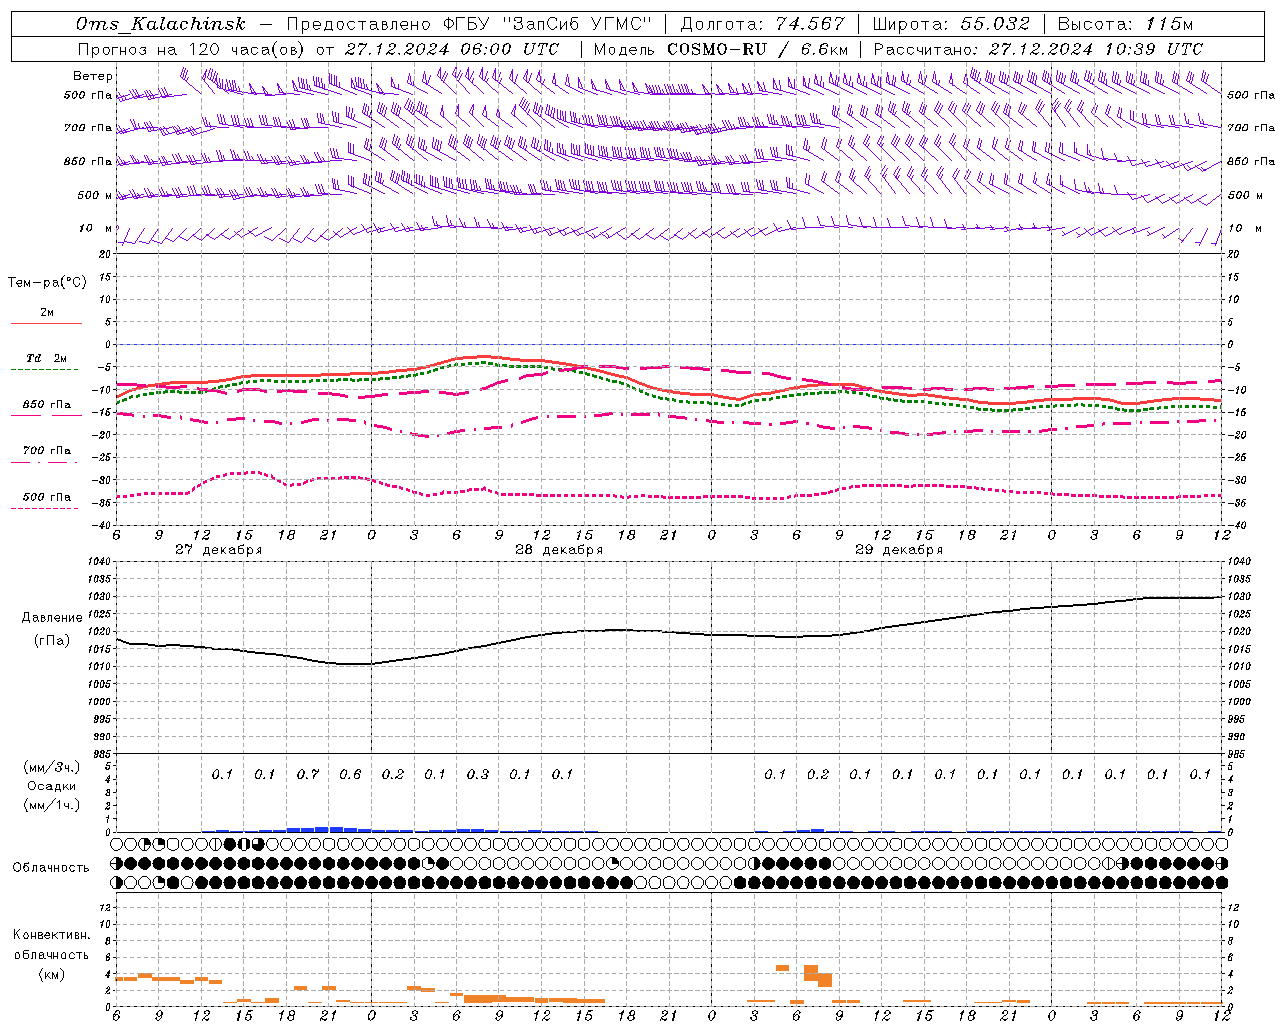
Task: Click the forecast start time 27.12.2024 06:00 UTC
Action: [x=451, y=49]
